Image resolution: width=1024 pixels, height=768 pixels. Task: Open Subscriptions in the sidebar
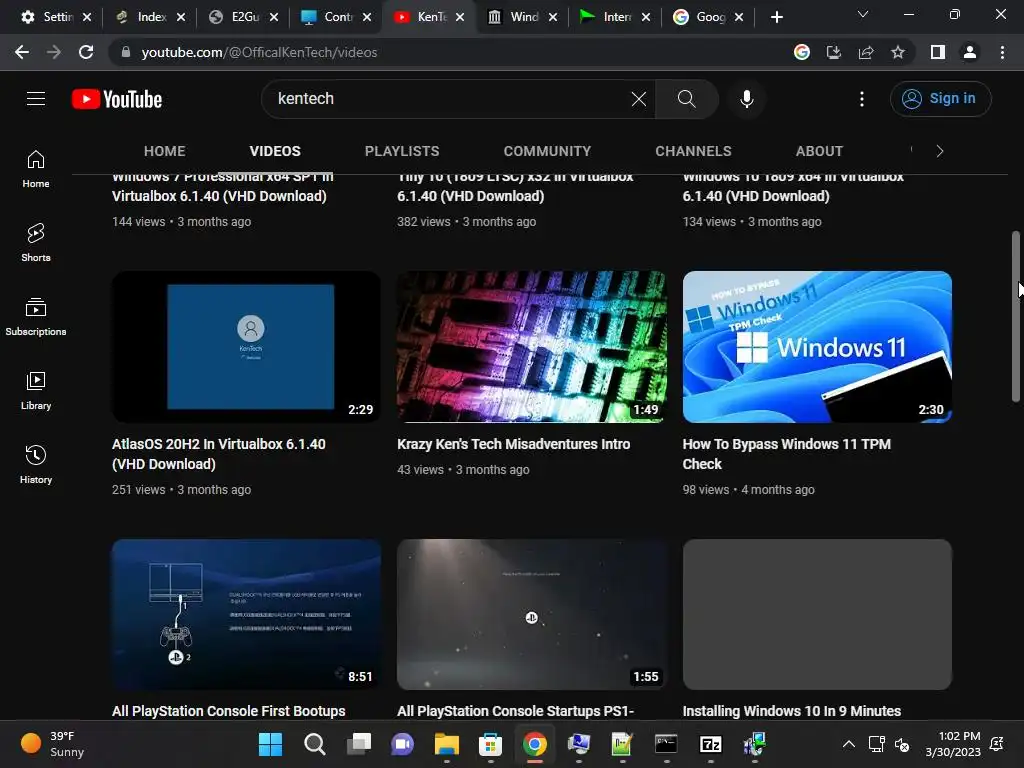click(x=36, y=317)
